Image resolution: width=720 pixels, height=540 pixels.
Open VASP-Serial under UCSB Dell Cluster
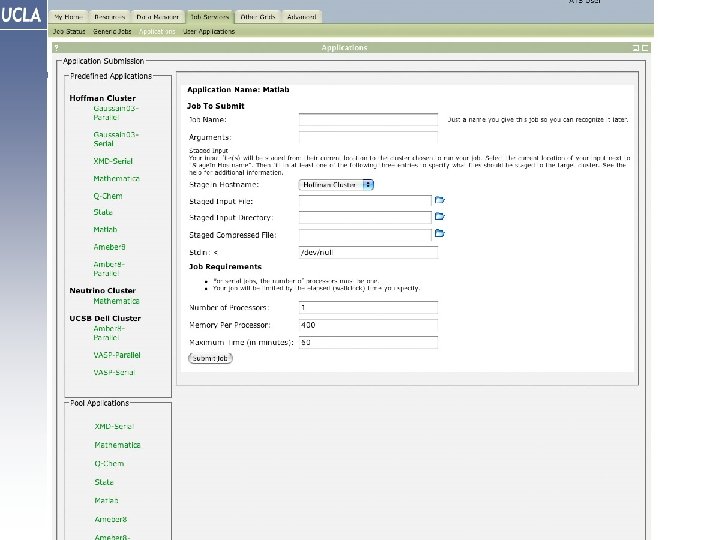(114, 372)
